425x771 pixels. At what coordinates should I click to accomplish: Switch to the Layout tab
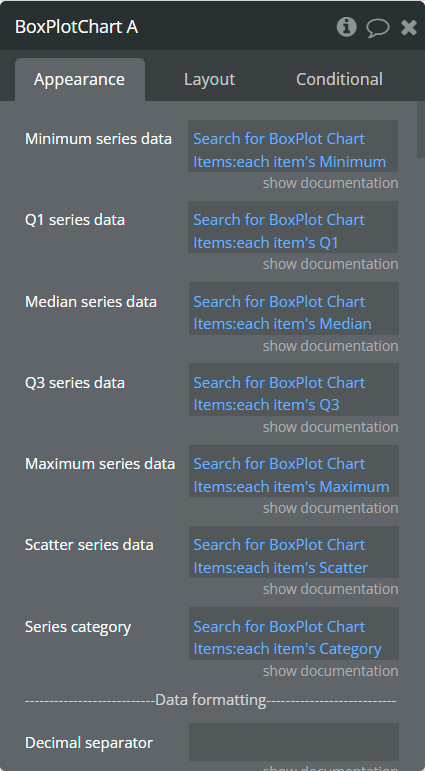point(210,79)
